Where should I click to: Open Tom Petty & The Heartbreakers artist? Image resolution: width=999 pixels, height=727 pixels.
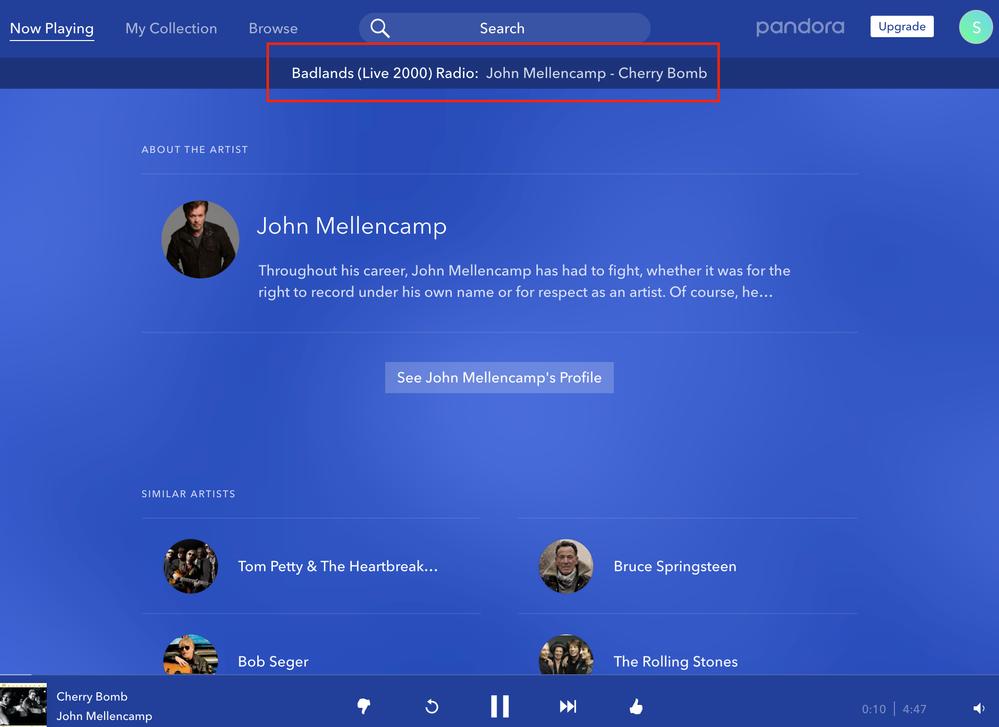coord(338,566)
